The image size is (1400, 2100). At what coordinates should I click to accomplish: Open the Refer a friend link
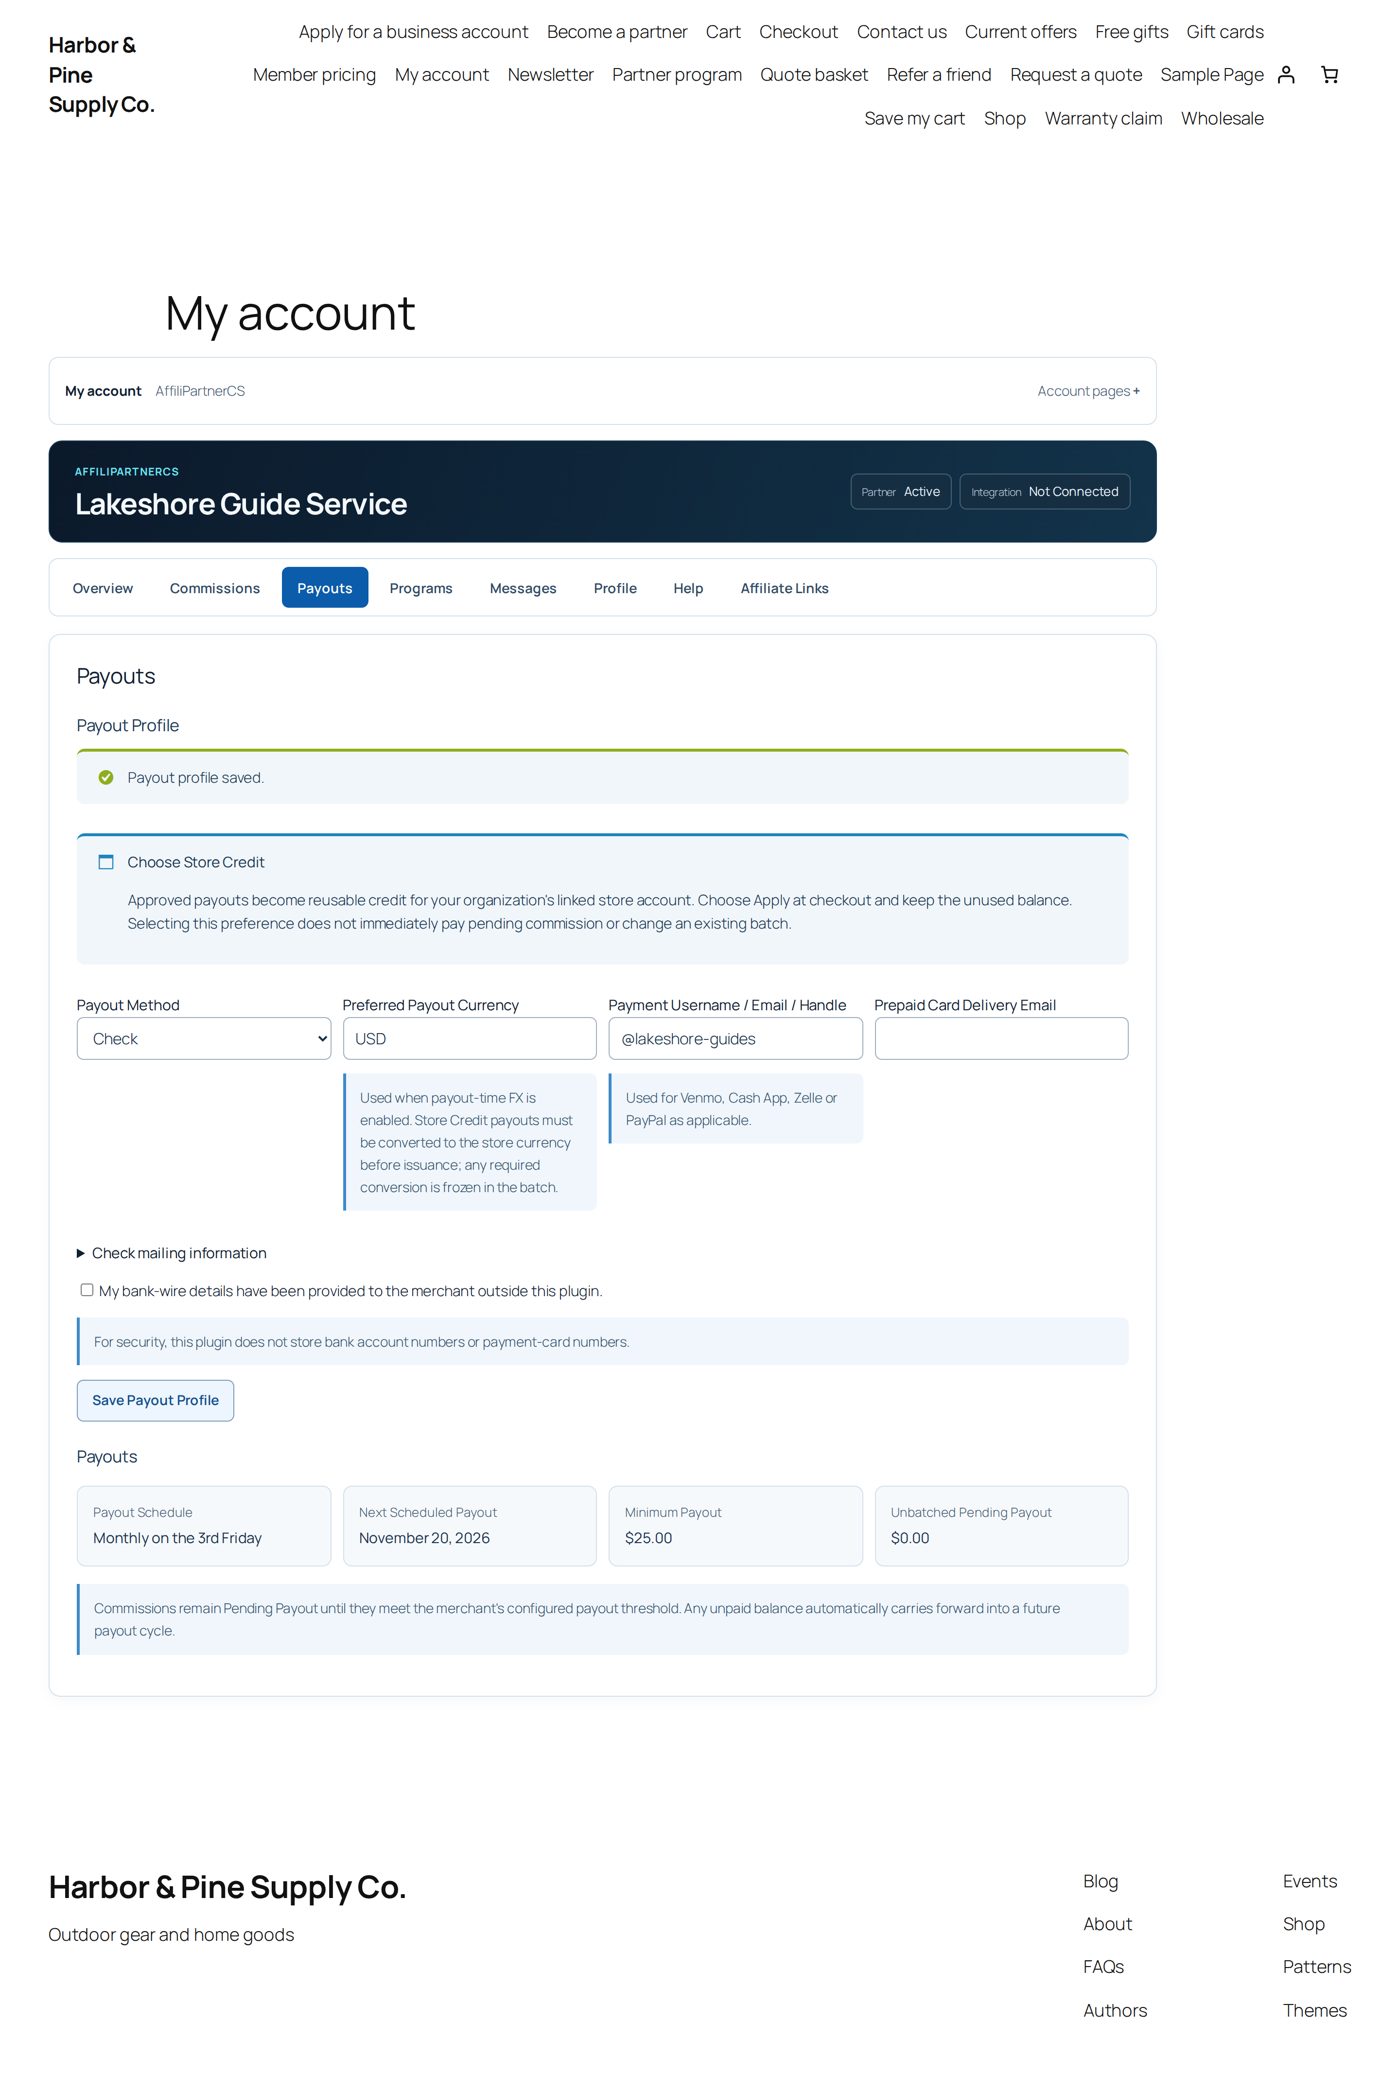[939, 75]
